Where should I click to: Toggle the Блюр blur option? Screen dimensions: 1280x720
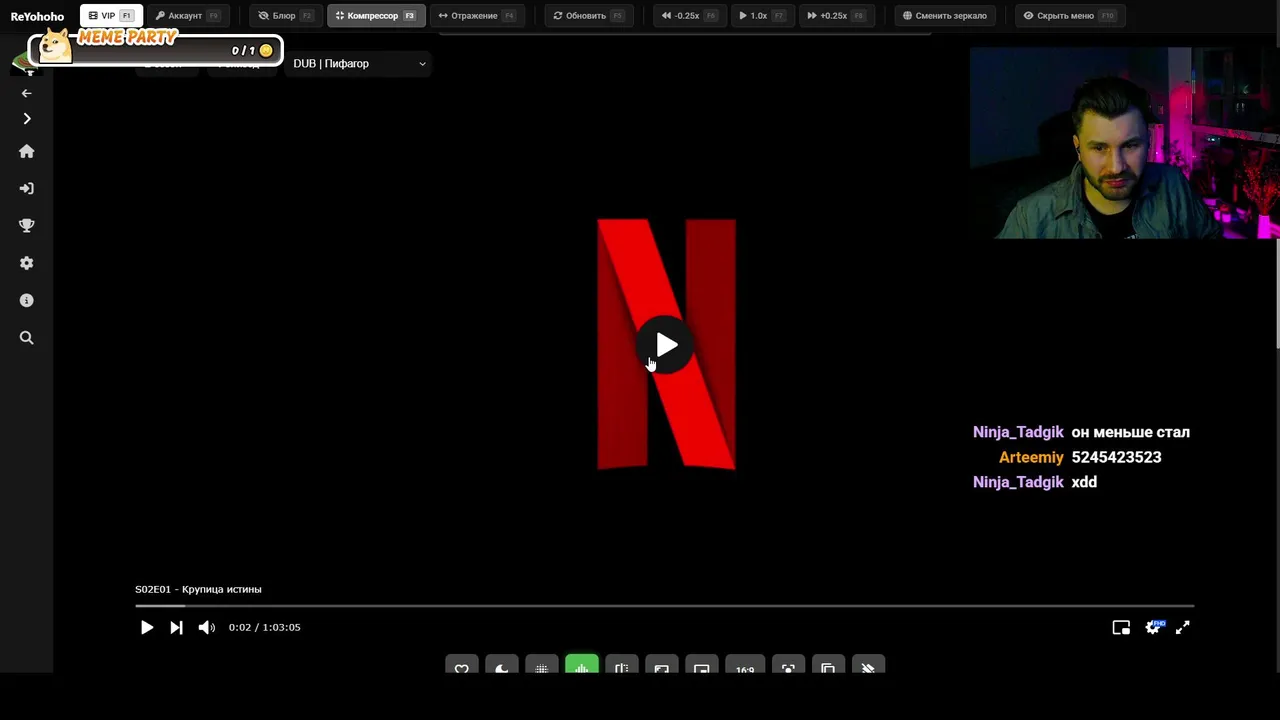(x=285, y=16)
